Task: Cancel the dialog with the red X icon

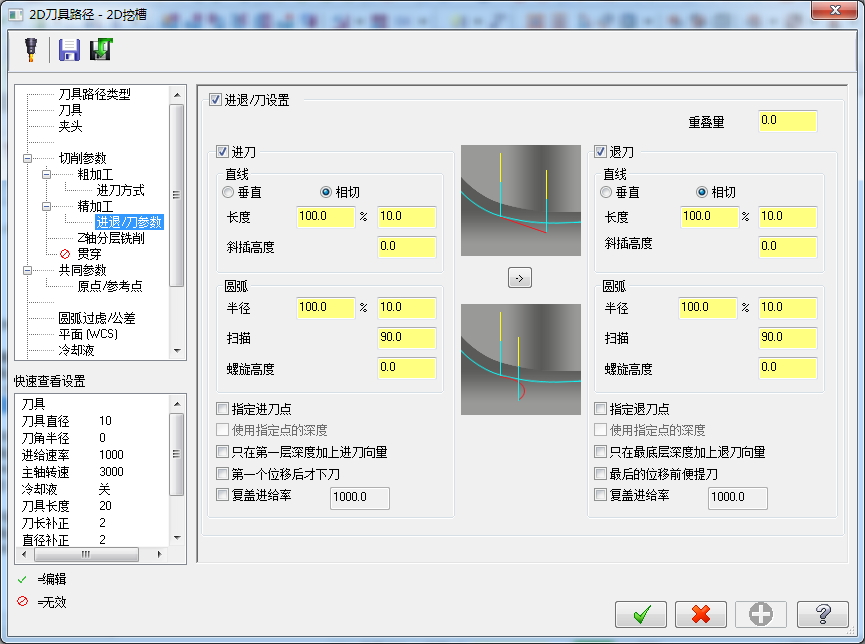Action: pyautogui.click(x=701, y=614)
